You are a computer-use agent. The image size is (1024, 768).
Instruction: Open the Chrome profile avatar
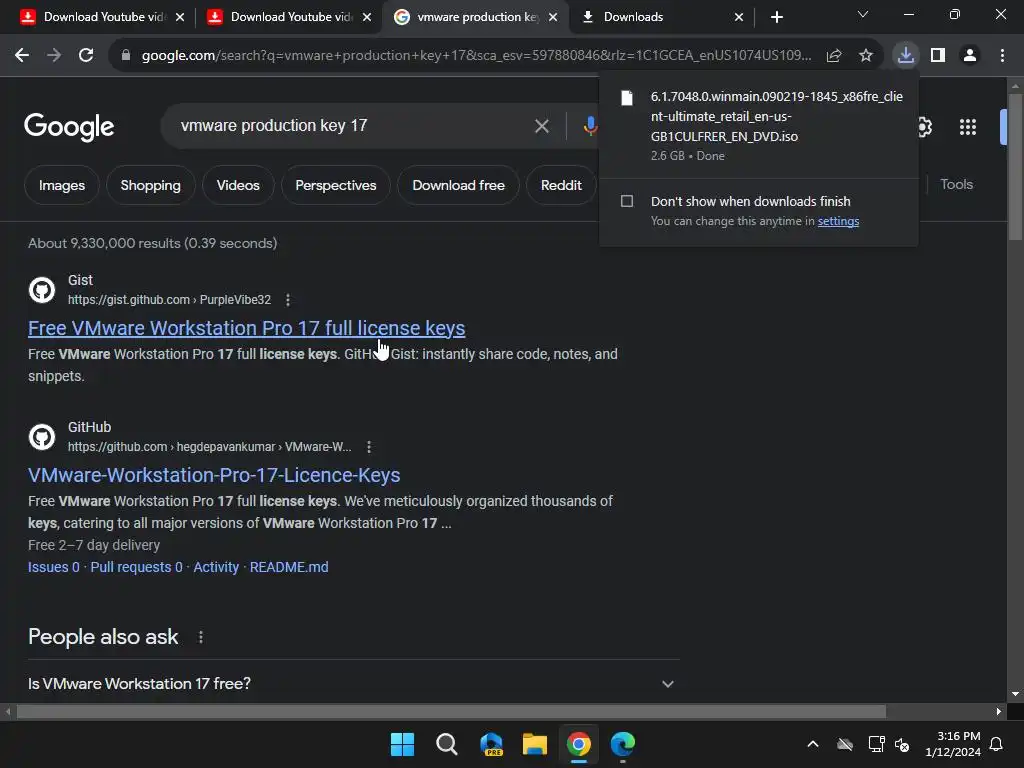coord(970,56)
